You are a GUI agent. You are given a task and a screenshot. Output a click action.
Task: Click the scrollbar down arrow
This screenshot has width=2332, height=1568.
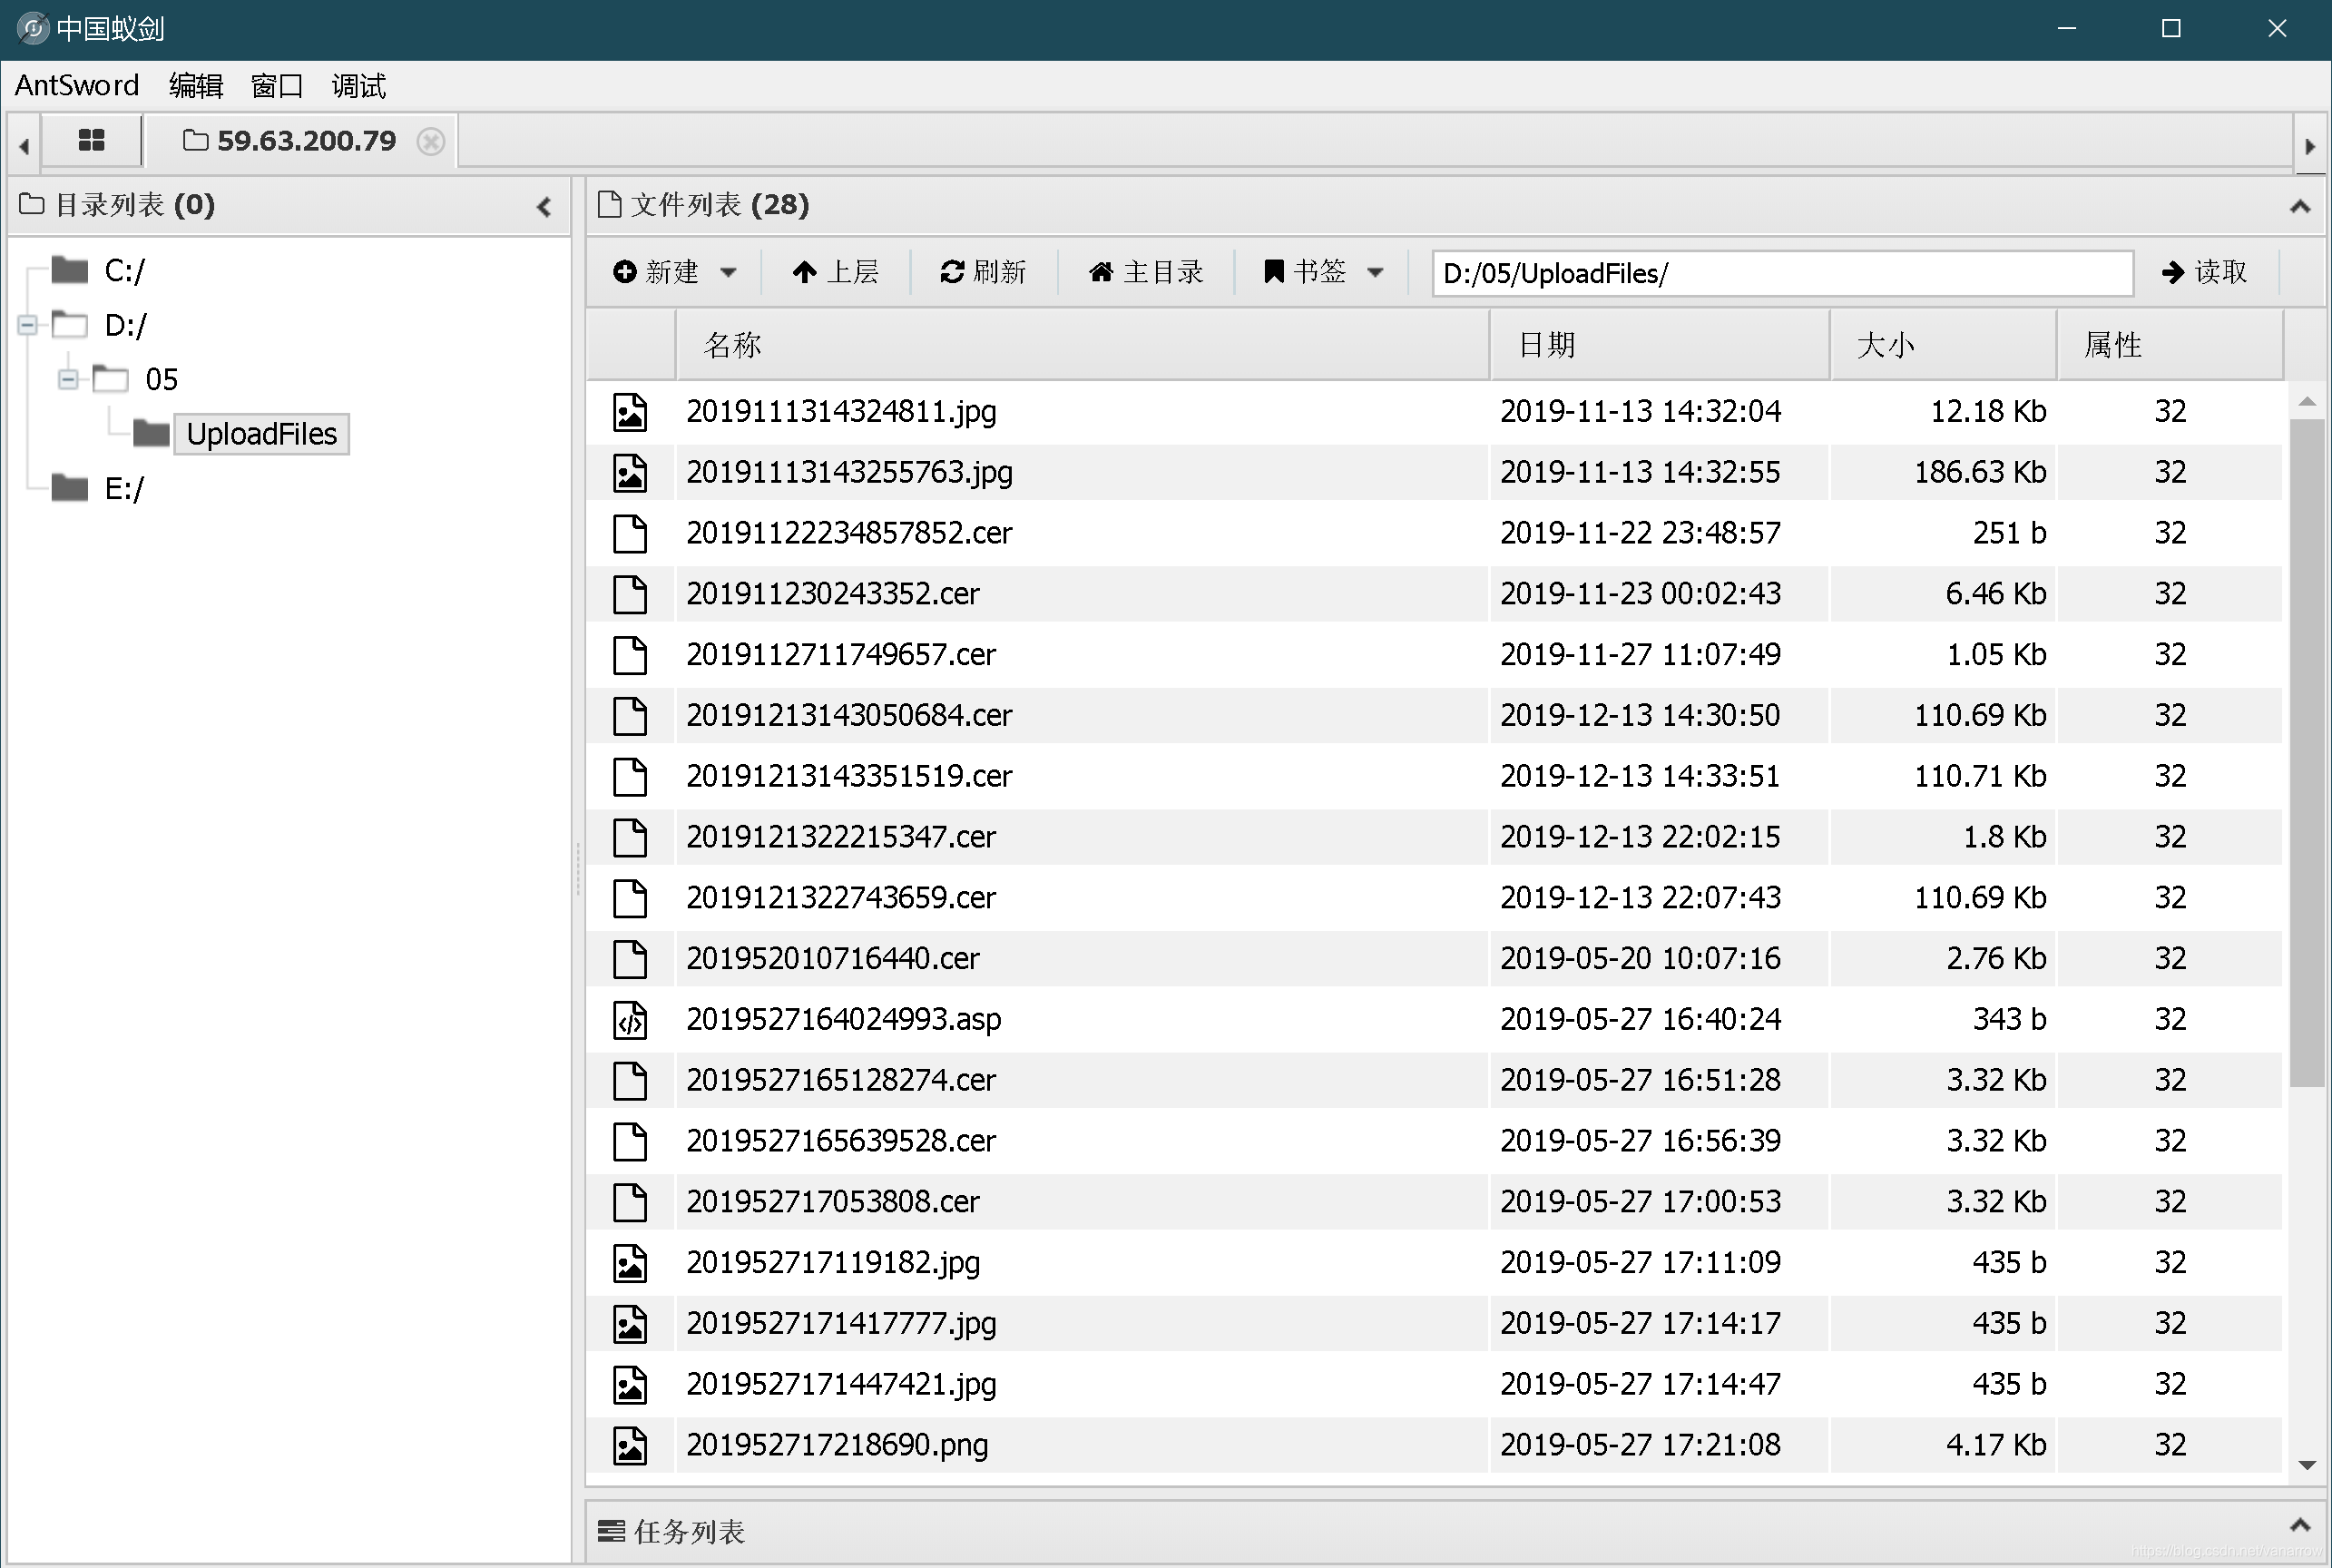(x=2307, y=1465)
